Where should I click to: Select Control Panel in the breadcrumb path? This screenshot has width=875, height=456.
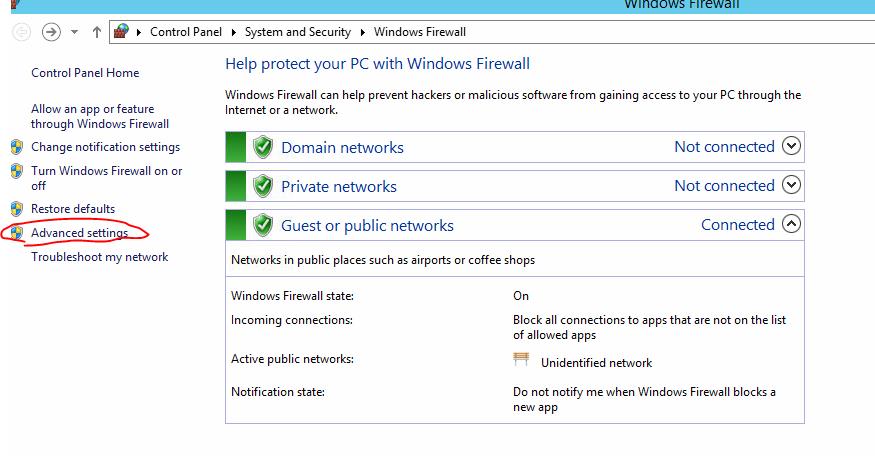(x=186, y=32)
